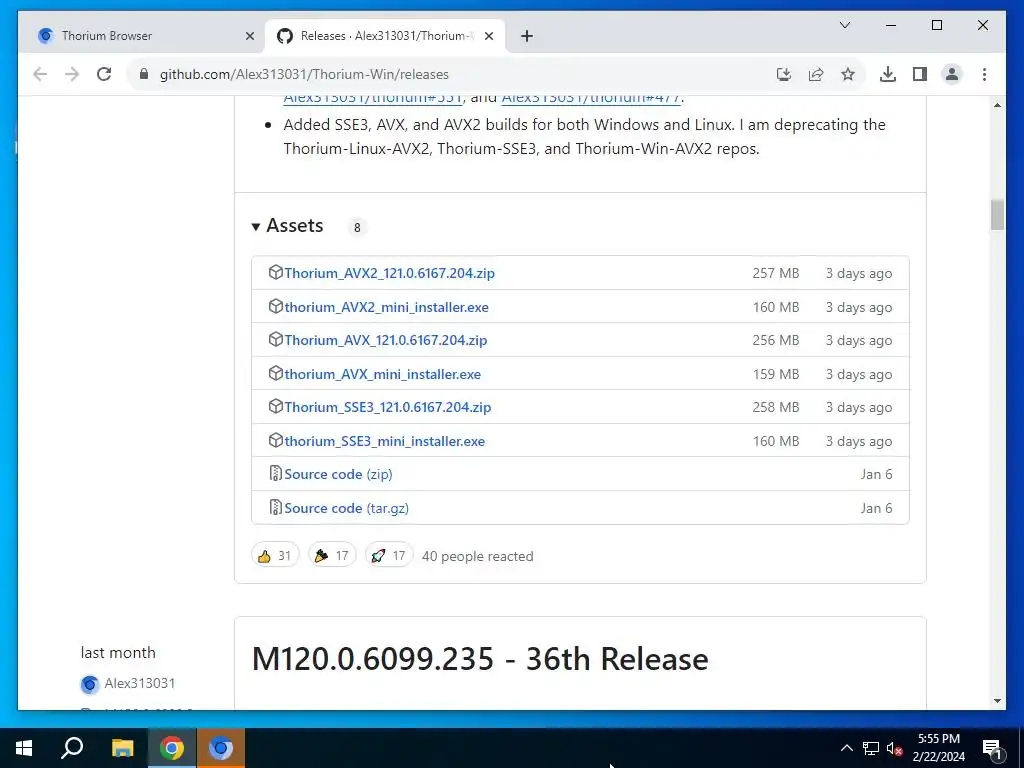
Task: Download Source code (zip)
Action: coord(338,474)
